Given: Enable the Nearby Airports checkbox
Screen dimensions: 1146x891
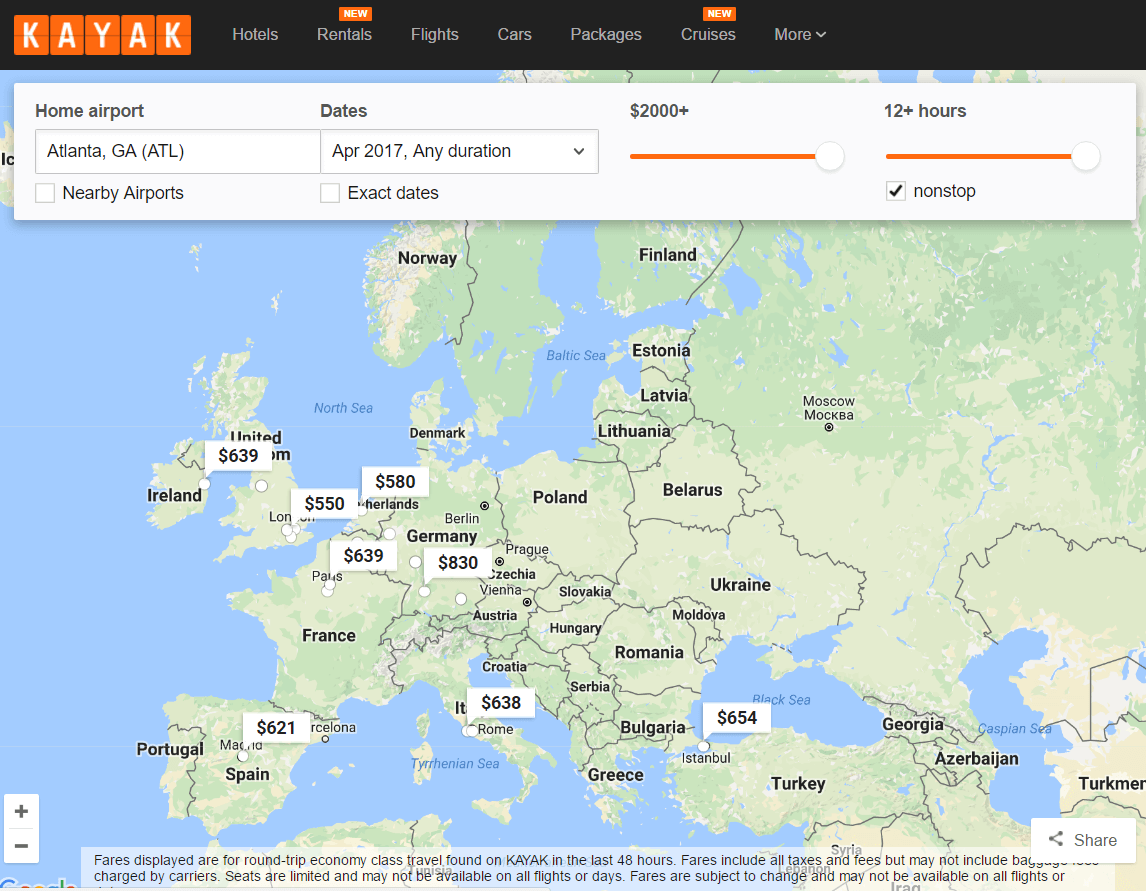Looking at the screenshot, I should 44,192.
